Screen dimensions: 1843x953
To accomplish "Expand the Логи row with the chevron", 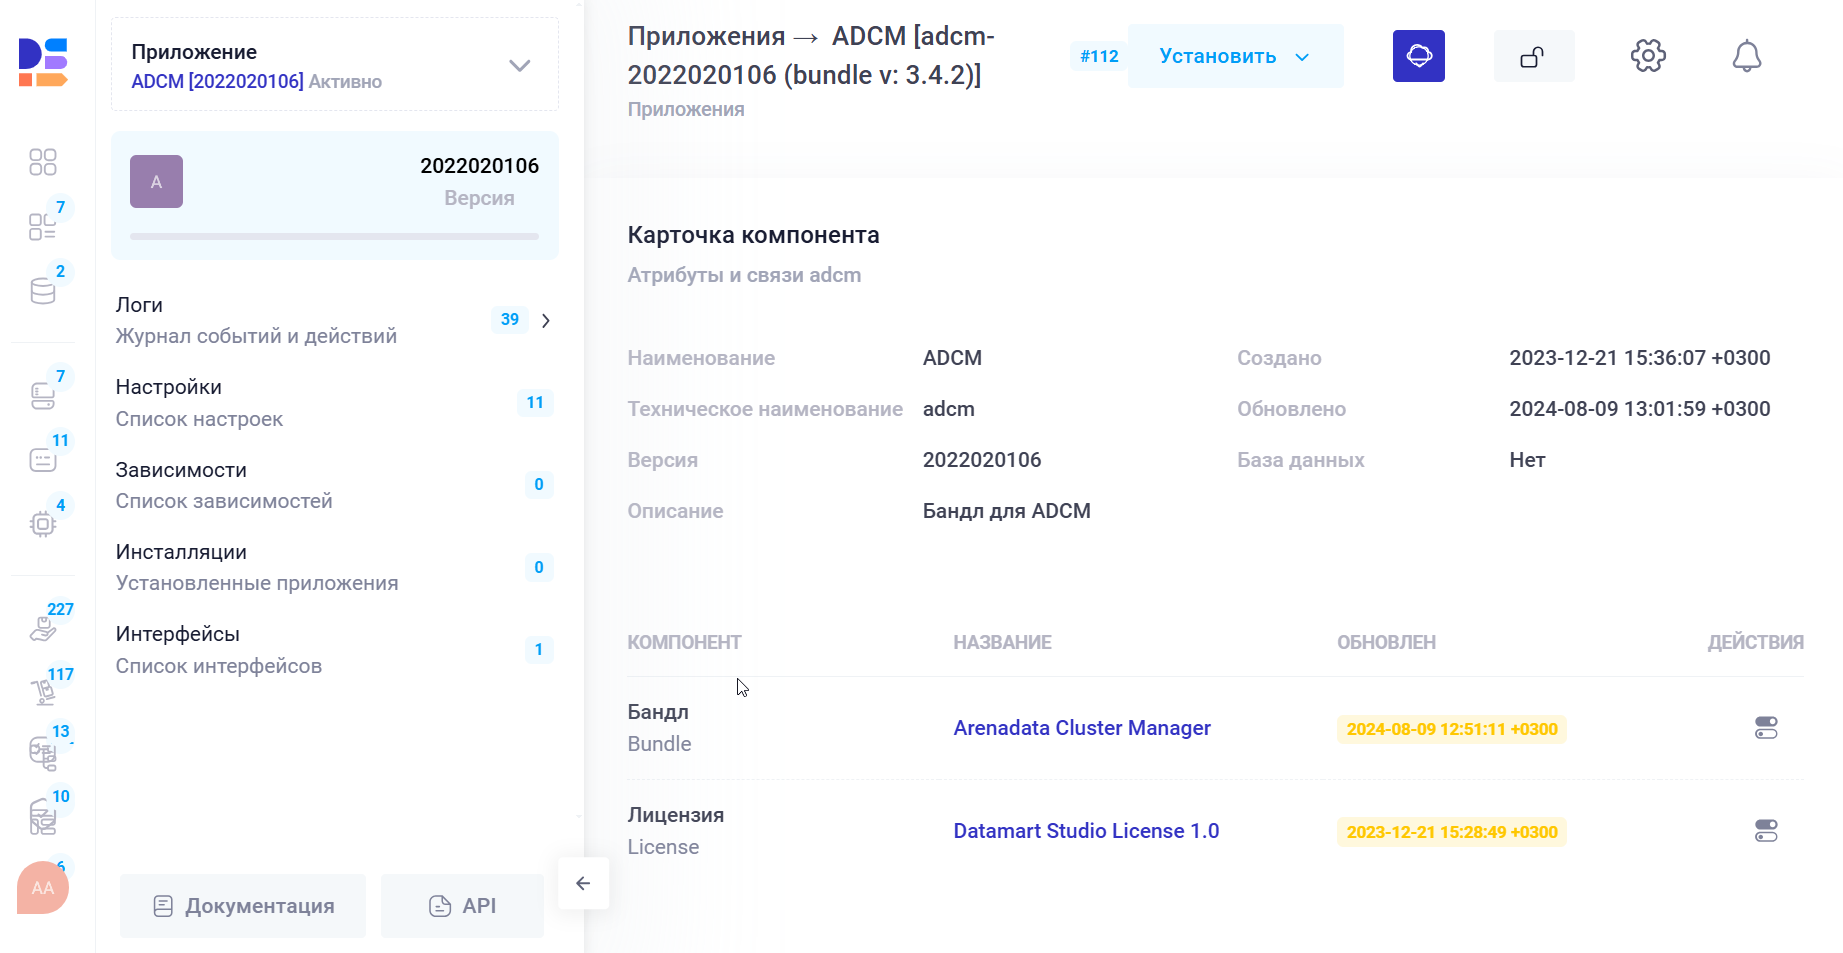I will [x=545, y=320].
